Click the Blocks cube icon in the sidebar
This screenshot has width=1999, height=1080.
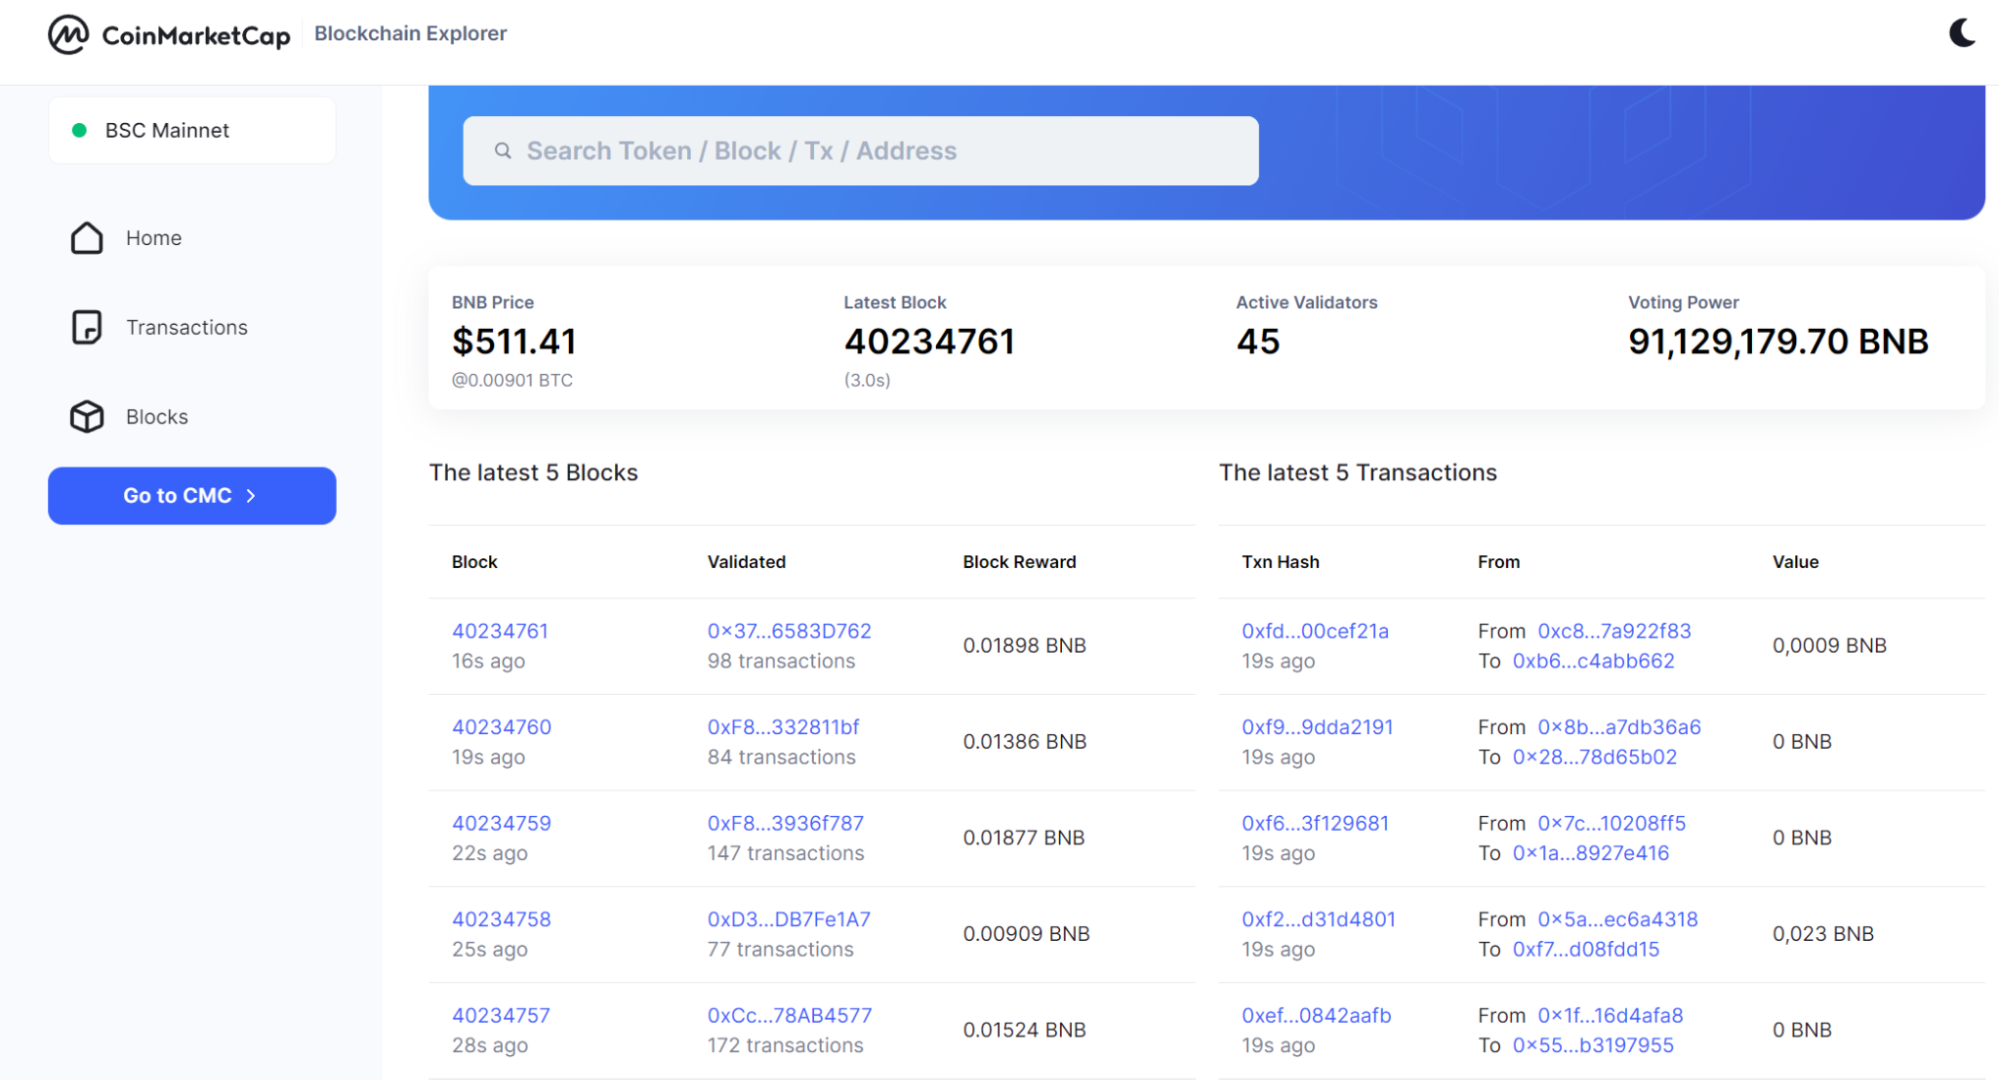pos(87,416)
